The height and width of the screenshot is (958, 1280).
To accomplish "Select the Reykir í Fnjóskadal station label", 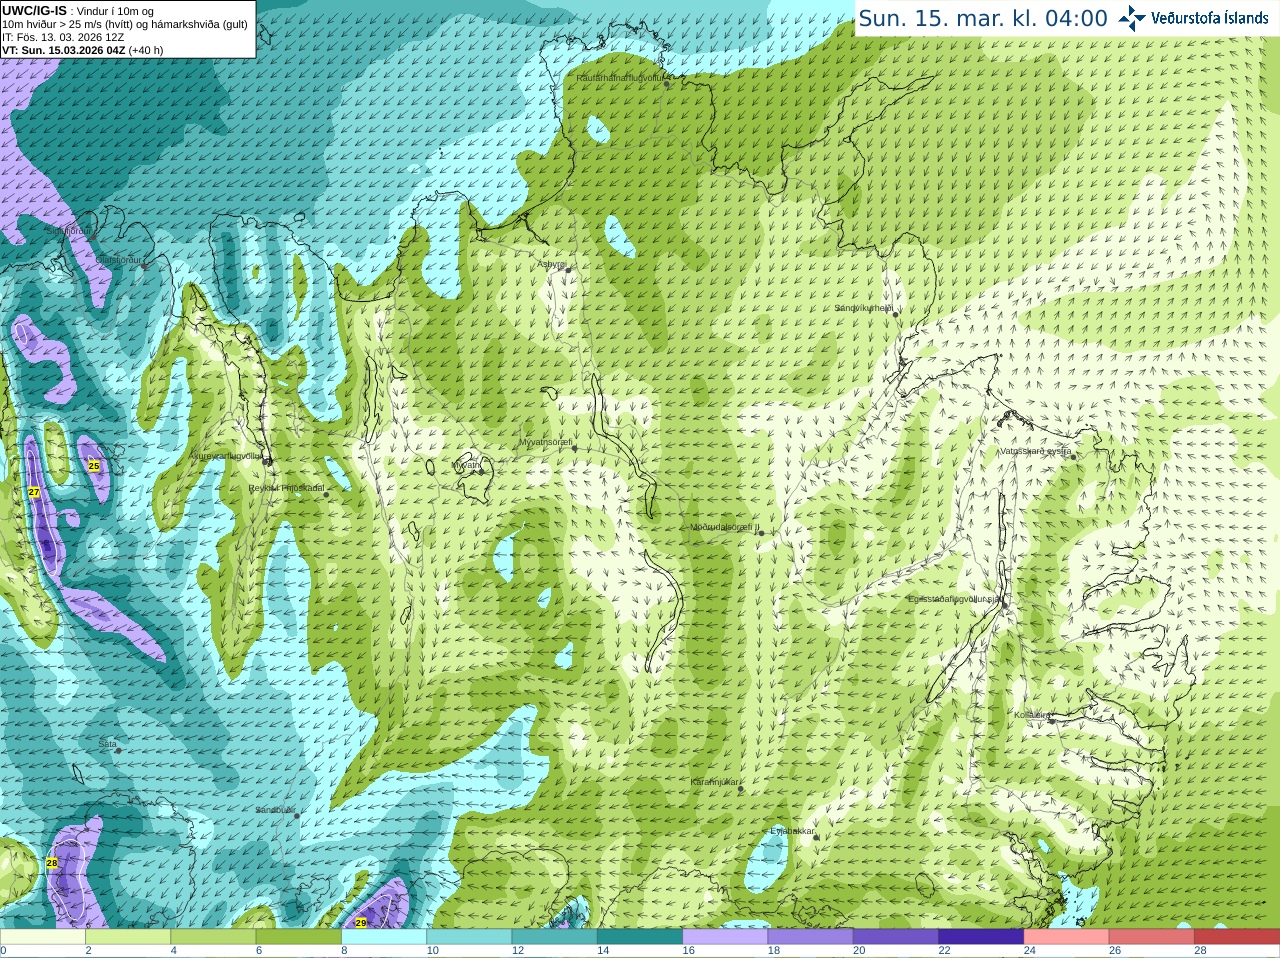I will (x=286, y=488).
